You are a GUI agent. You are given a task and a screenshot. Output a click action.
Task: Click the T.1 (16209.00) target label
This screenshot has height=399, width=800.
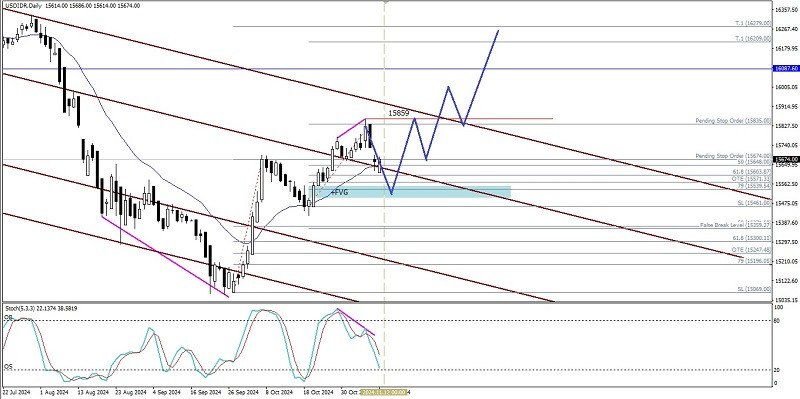click(x=753, y=38)
